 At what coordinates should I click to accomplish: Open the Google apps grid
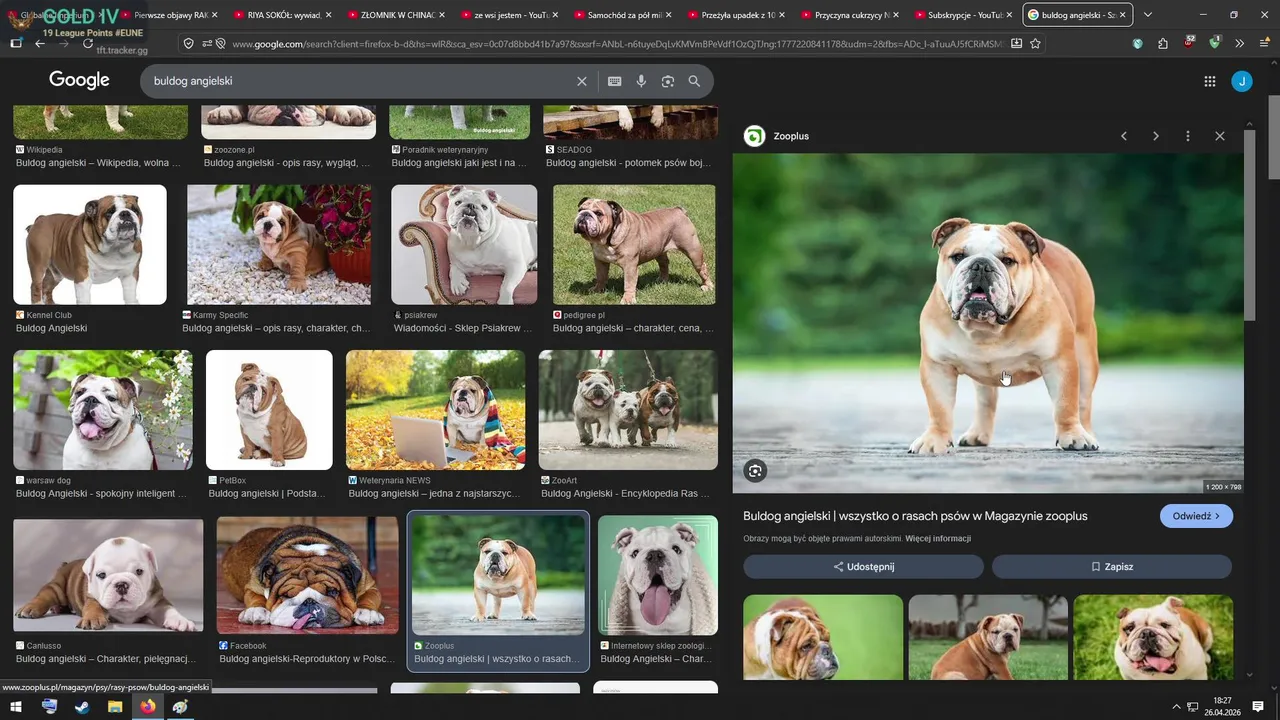(x=1209, y=81)
